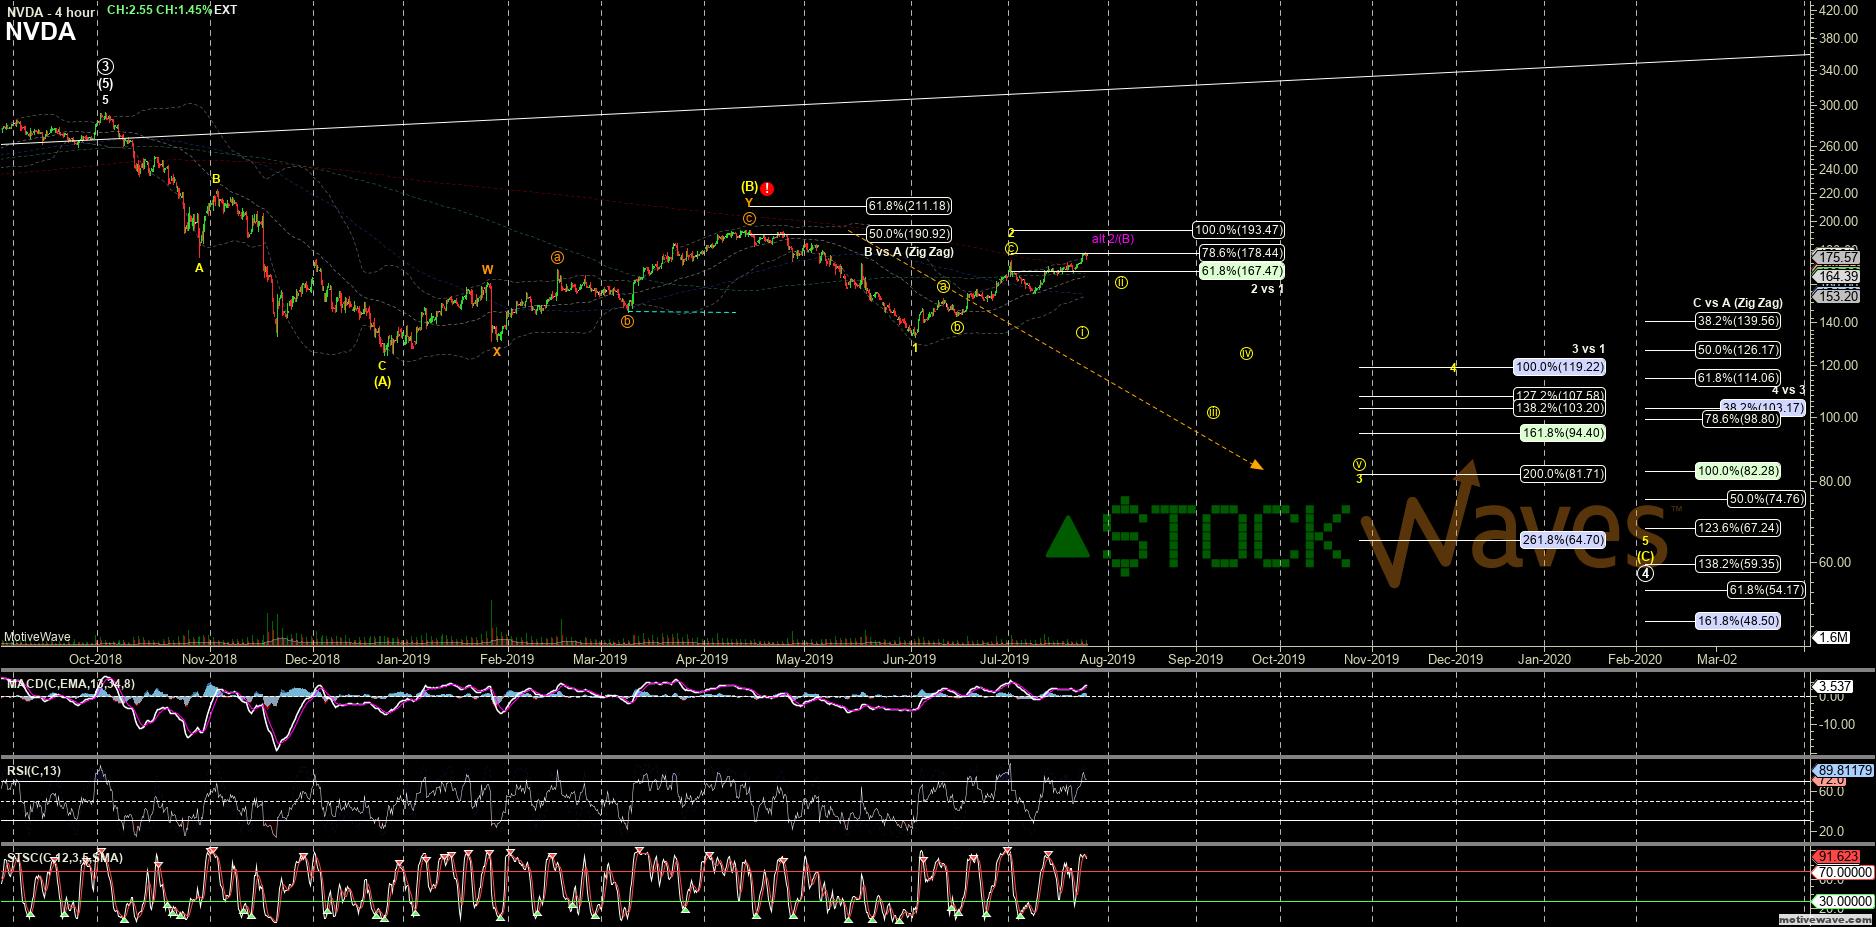Image resolution: width=1876 pixels, height=927 pixels.
Task: Click the 78.6%(178.44) retracement label
Action: tap(1242, 253)
